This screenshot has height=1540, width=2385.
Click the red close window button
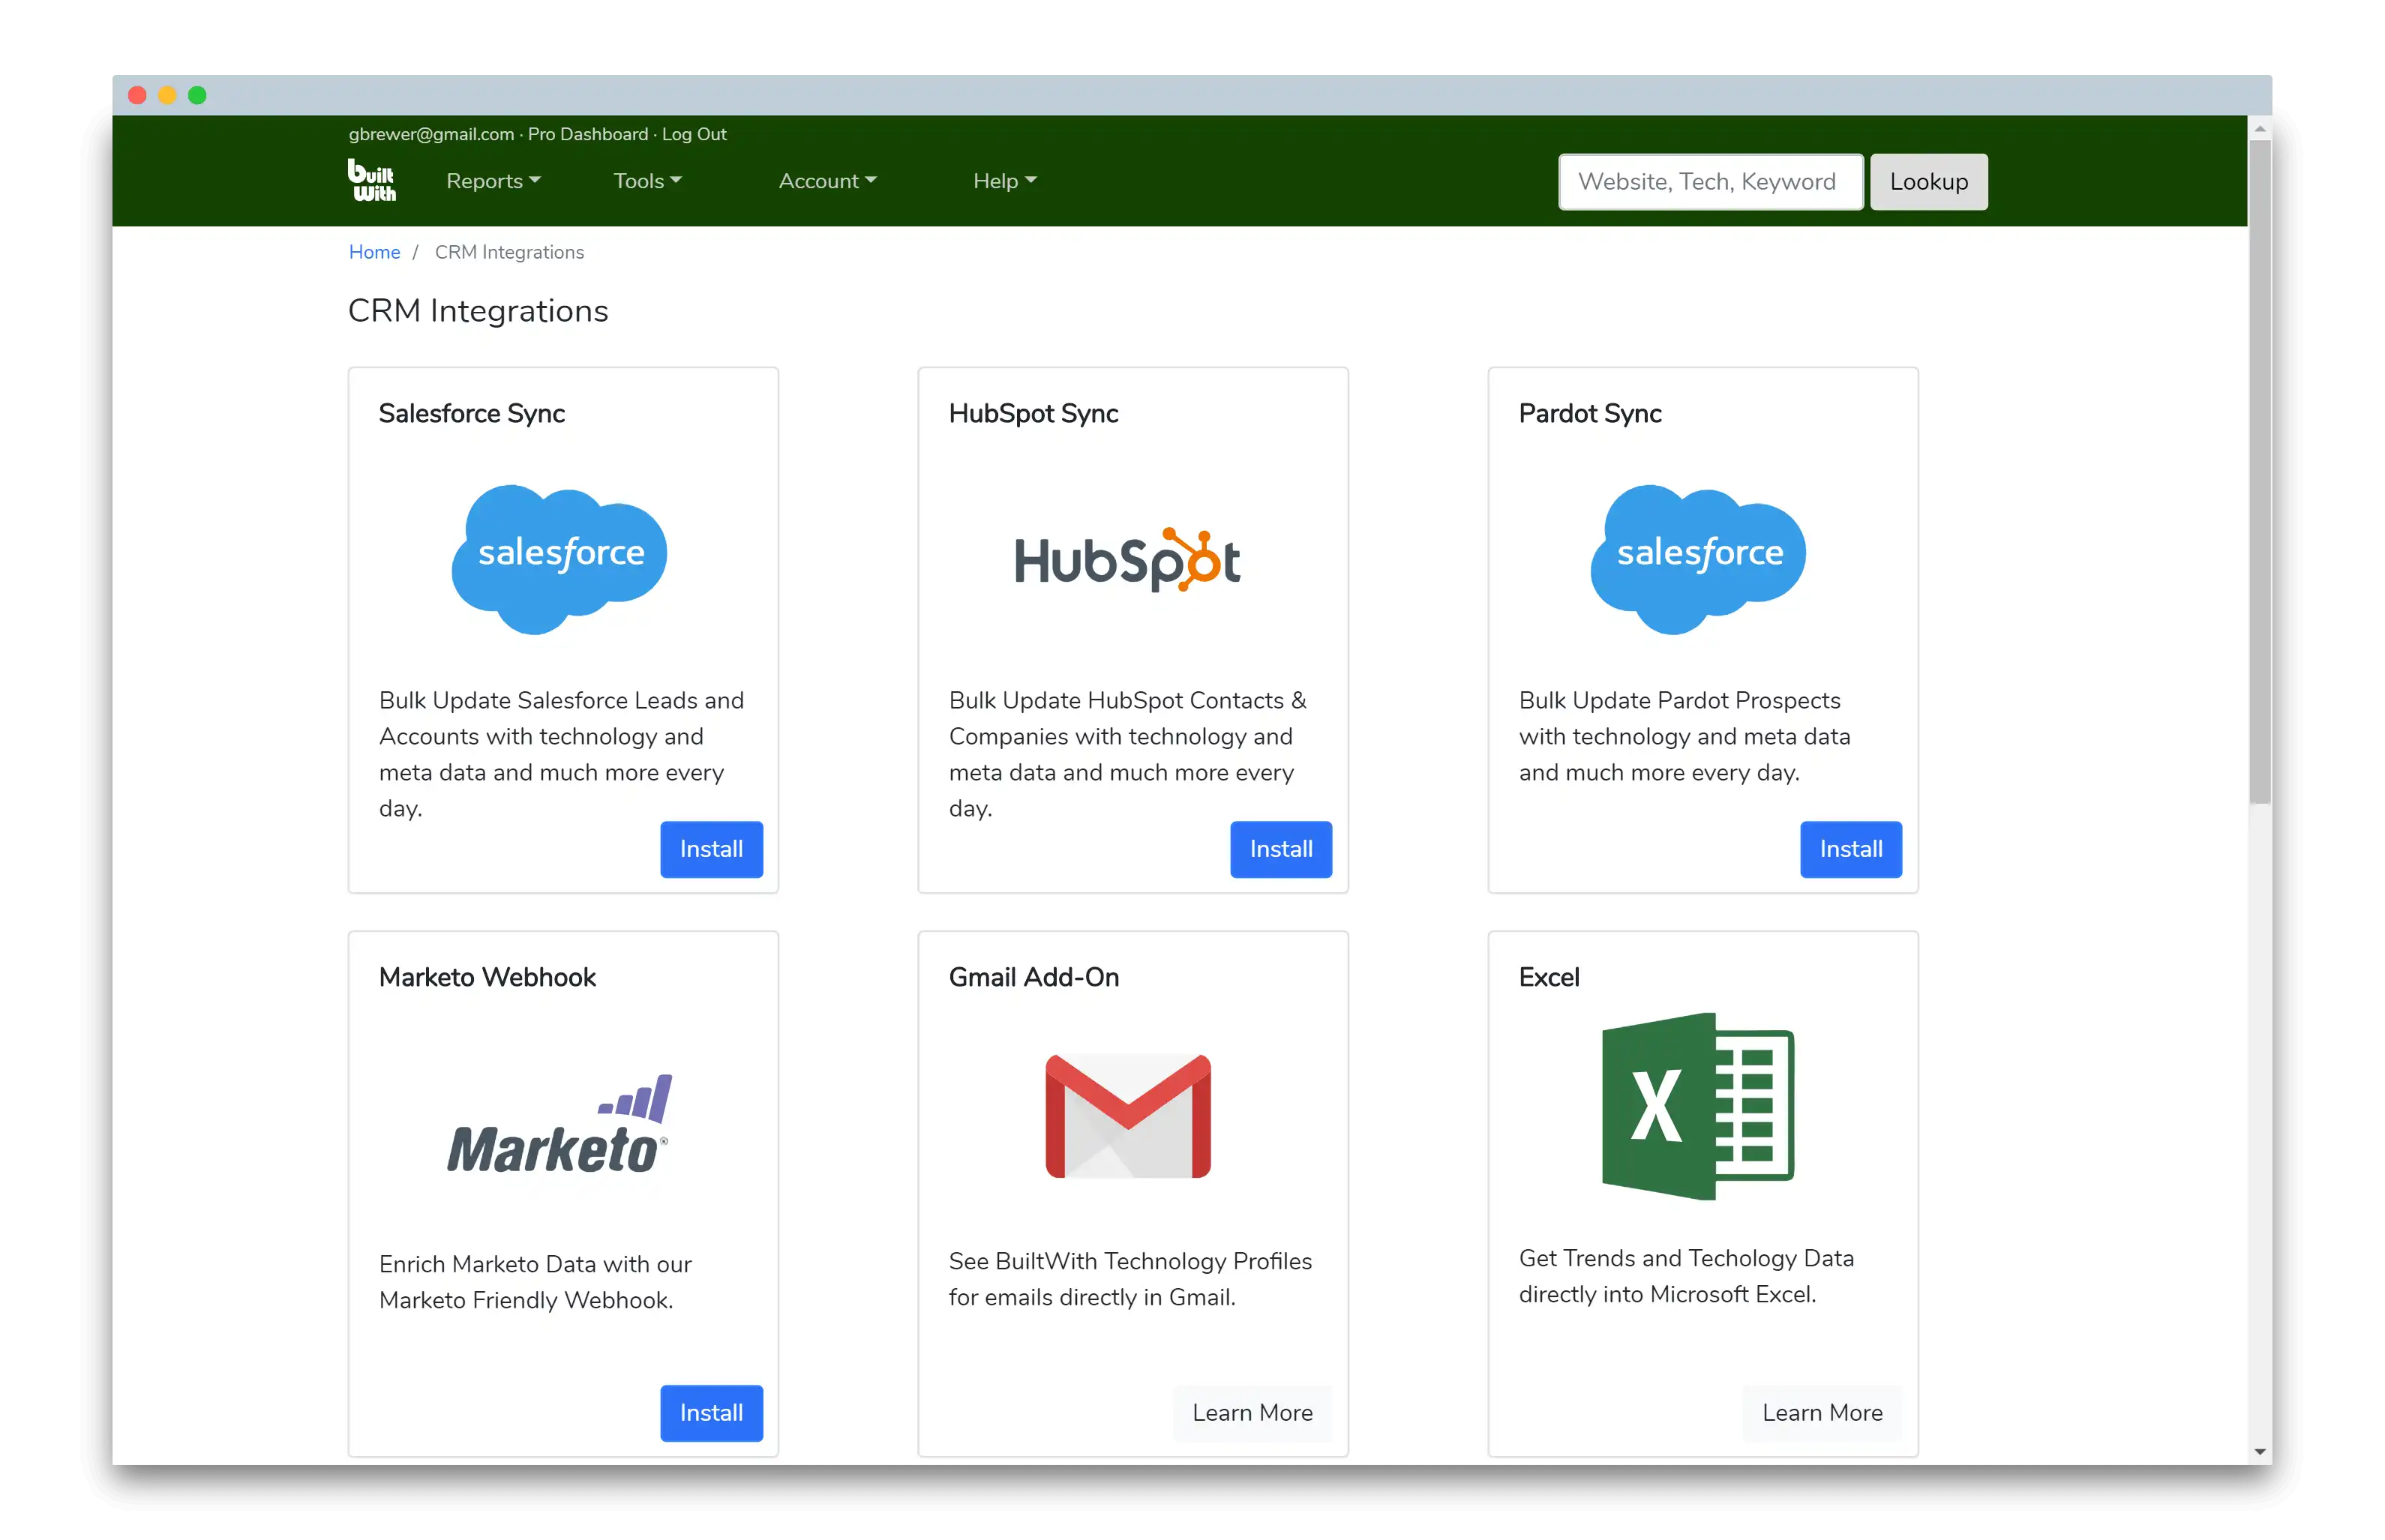tap(138, 95)
